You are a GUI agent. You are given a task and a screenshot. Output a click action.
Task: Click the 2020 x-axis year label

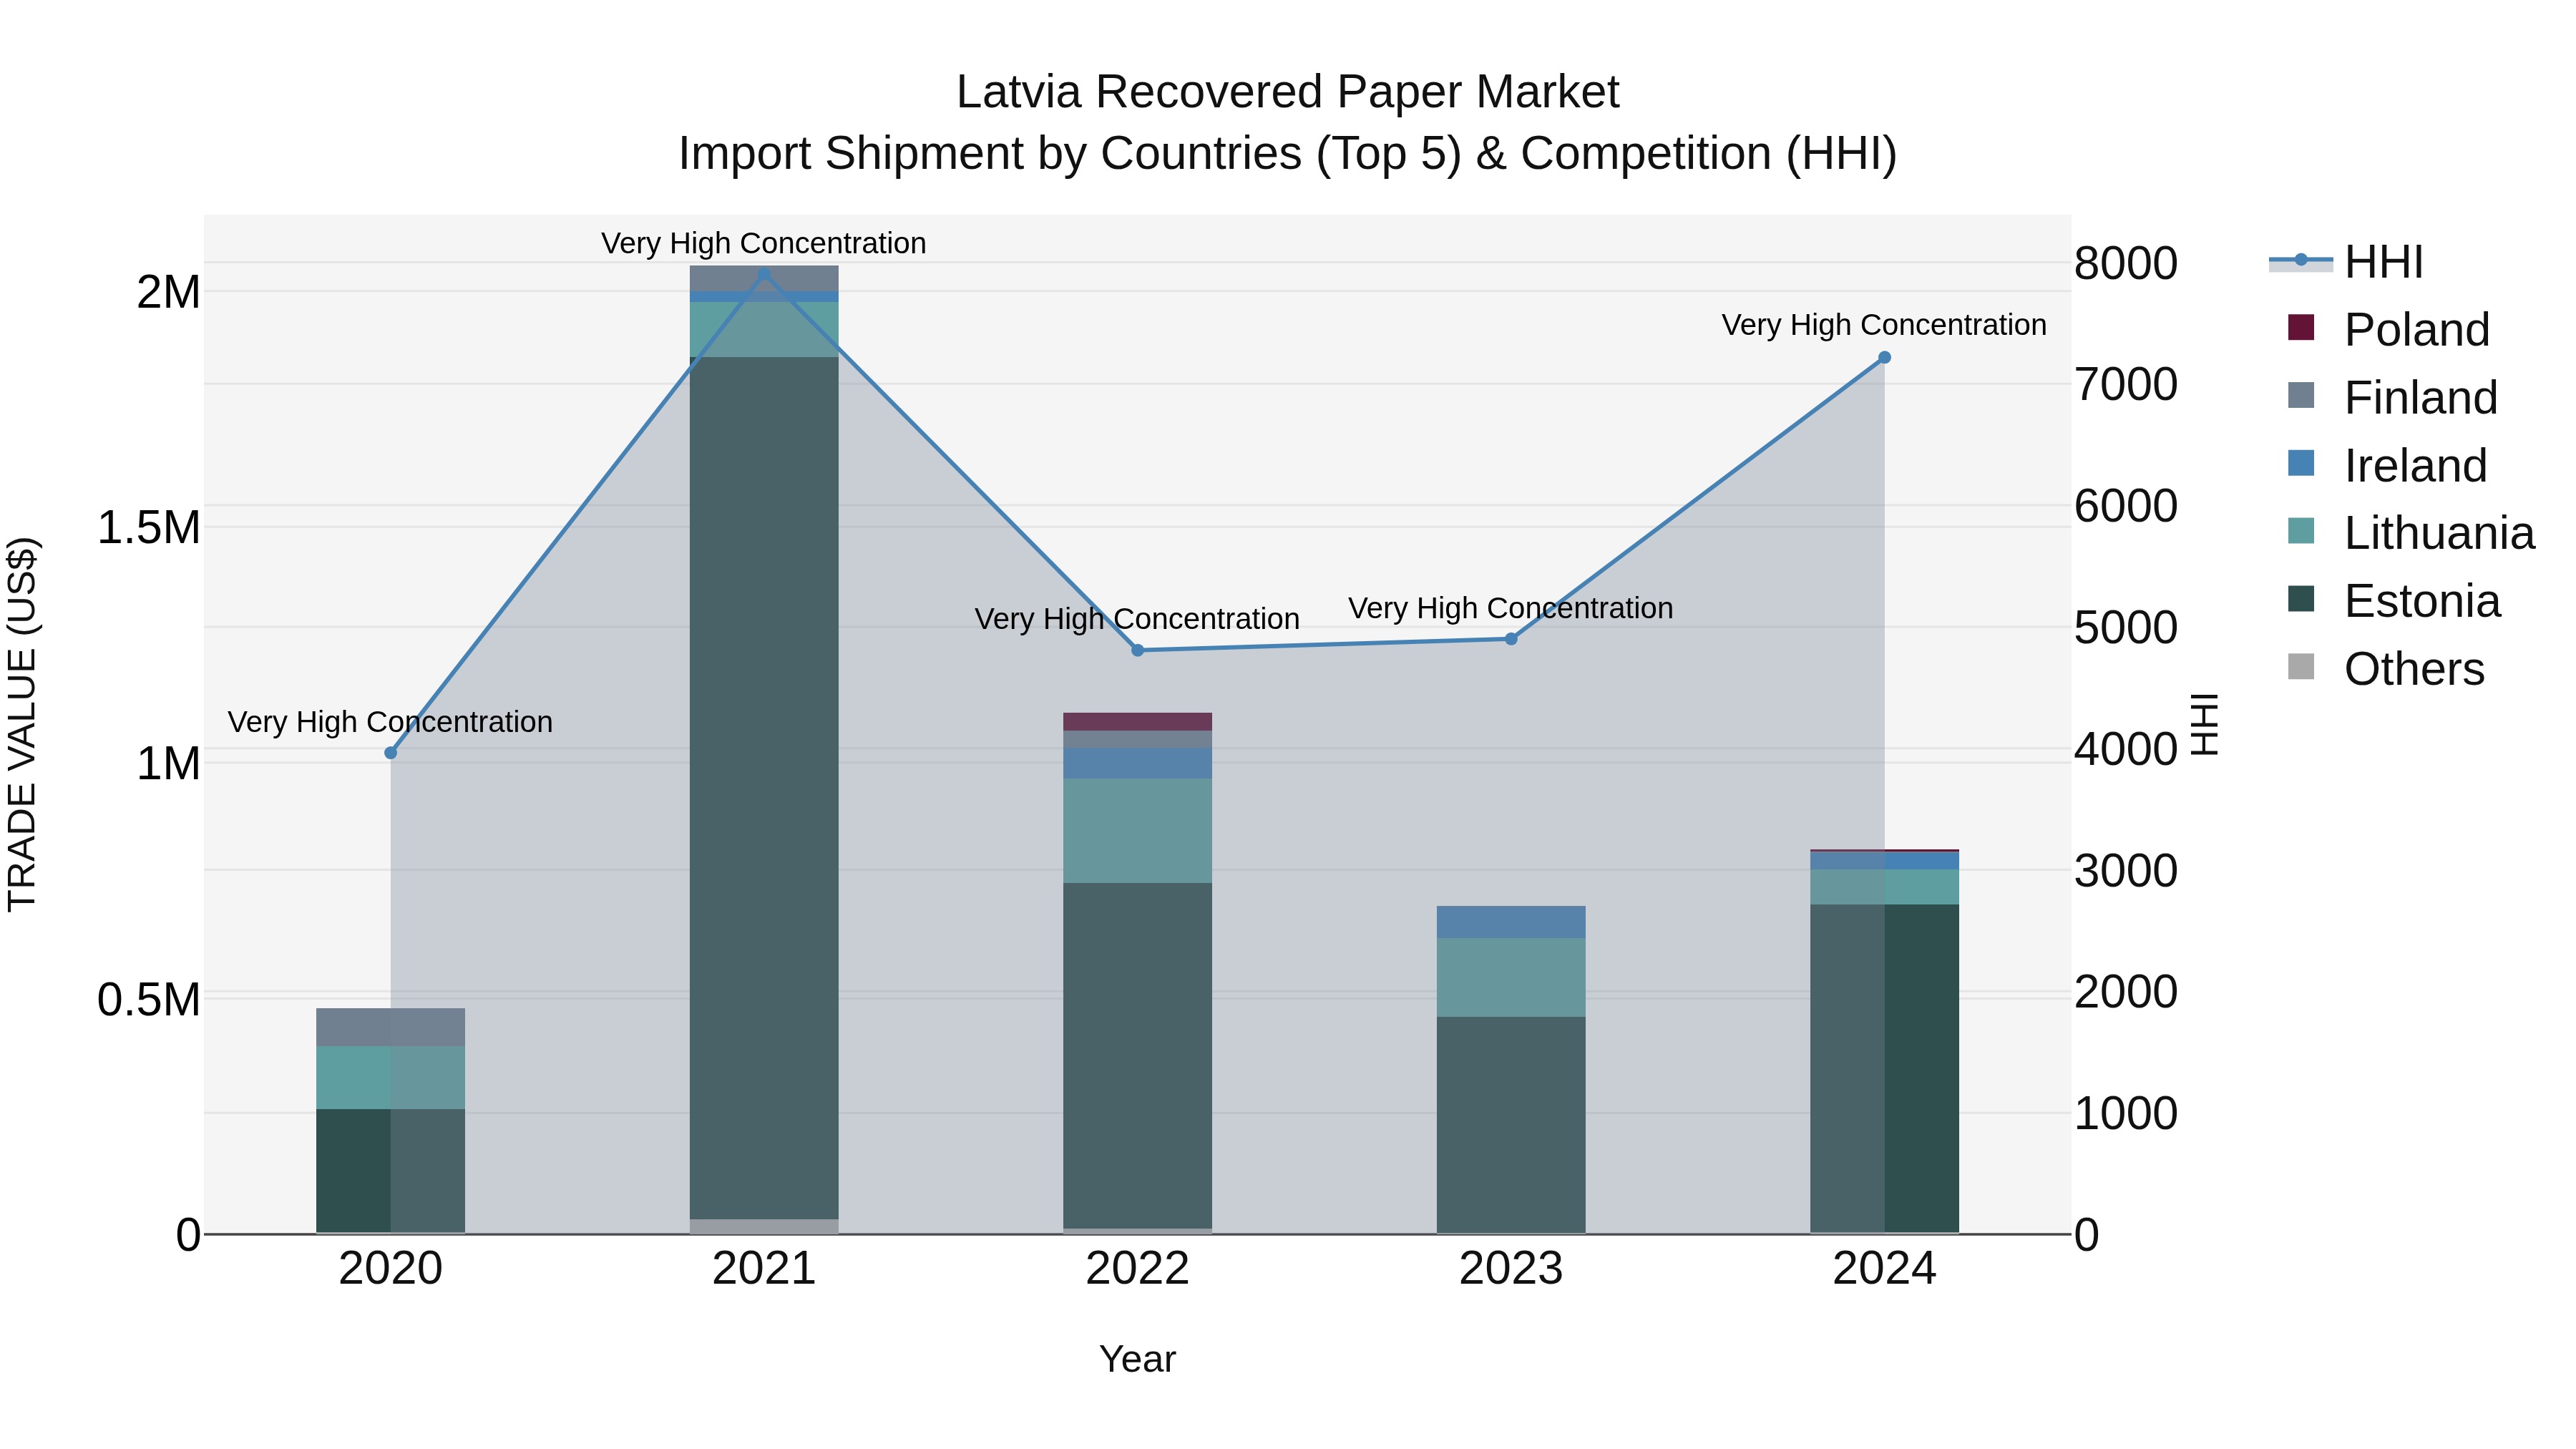click(391, 1269)
